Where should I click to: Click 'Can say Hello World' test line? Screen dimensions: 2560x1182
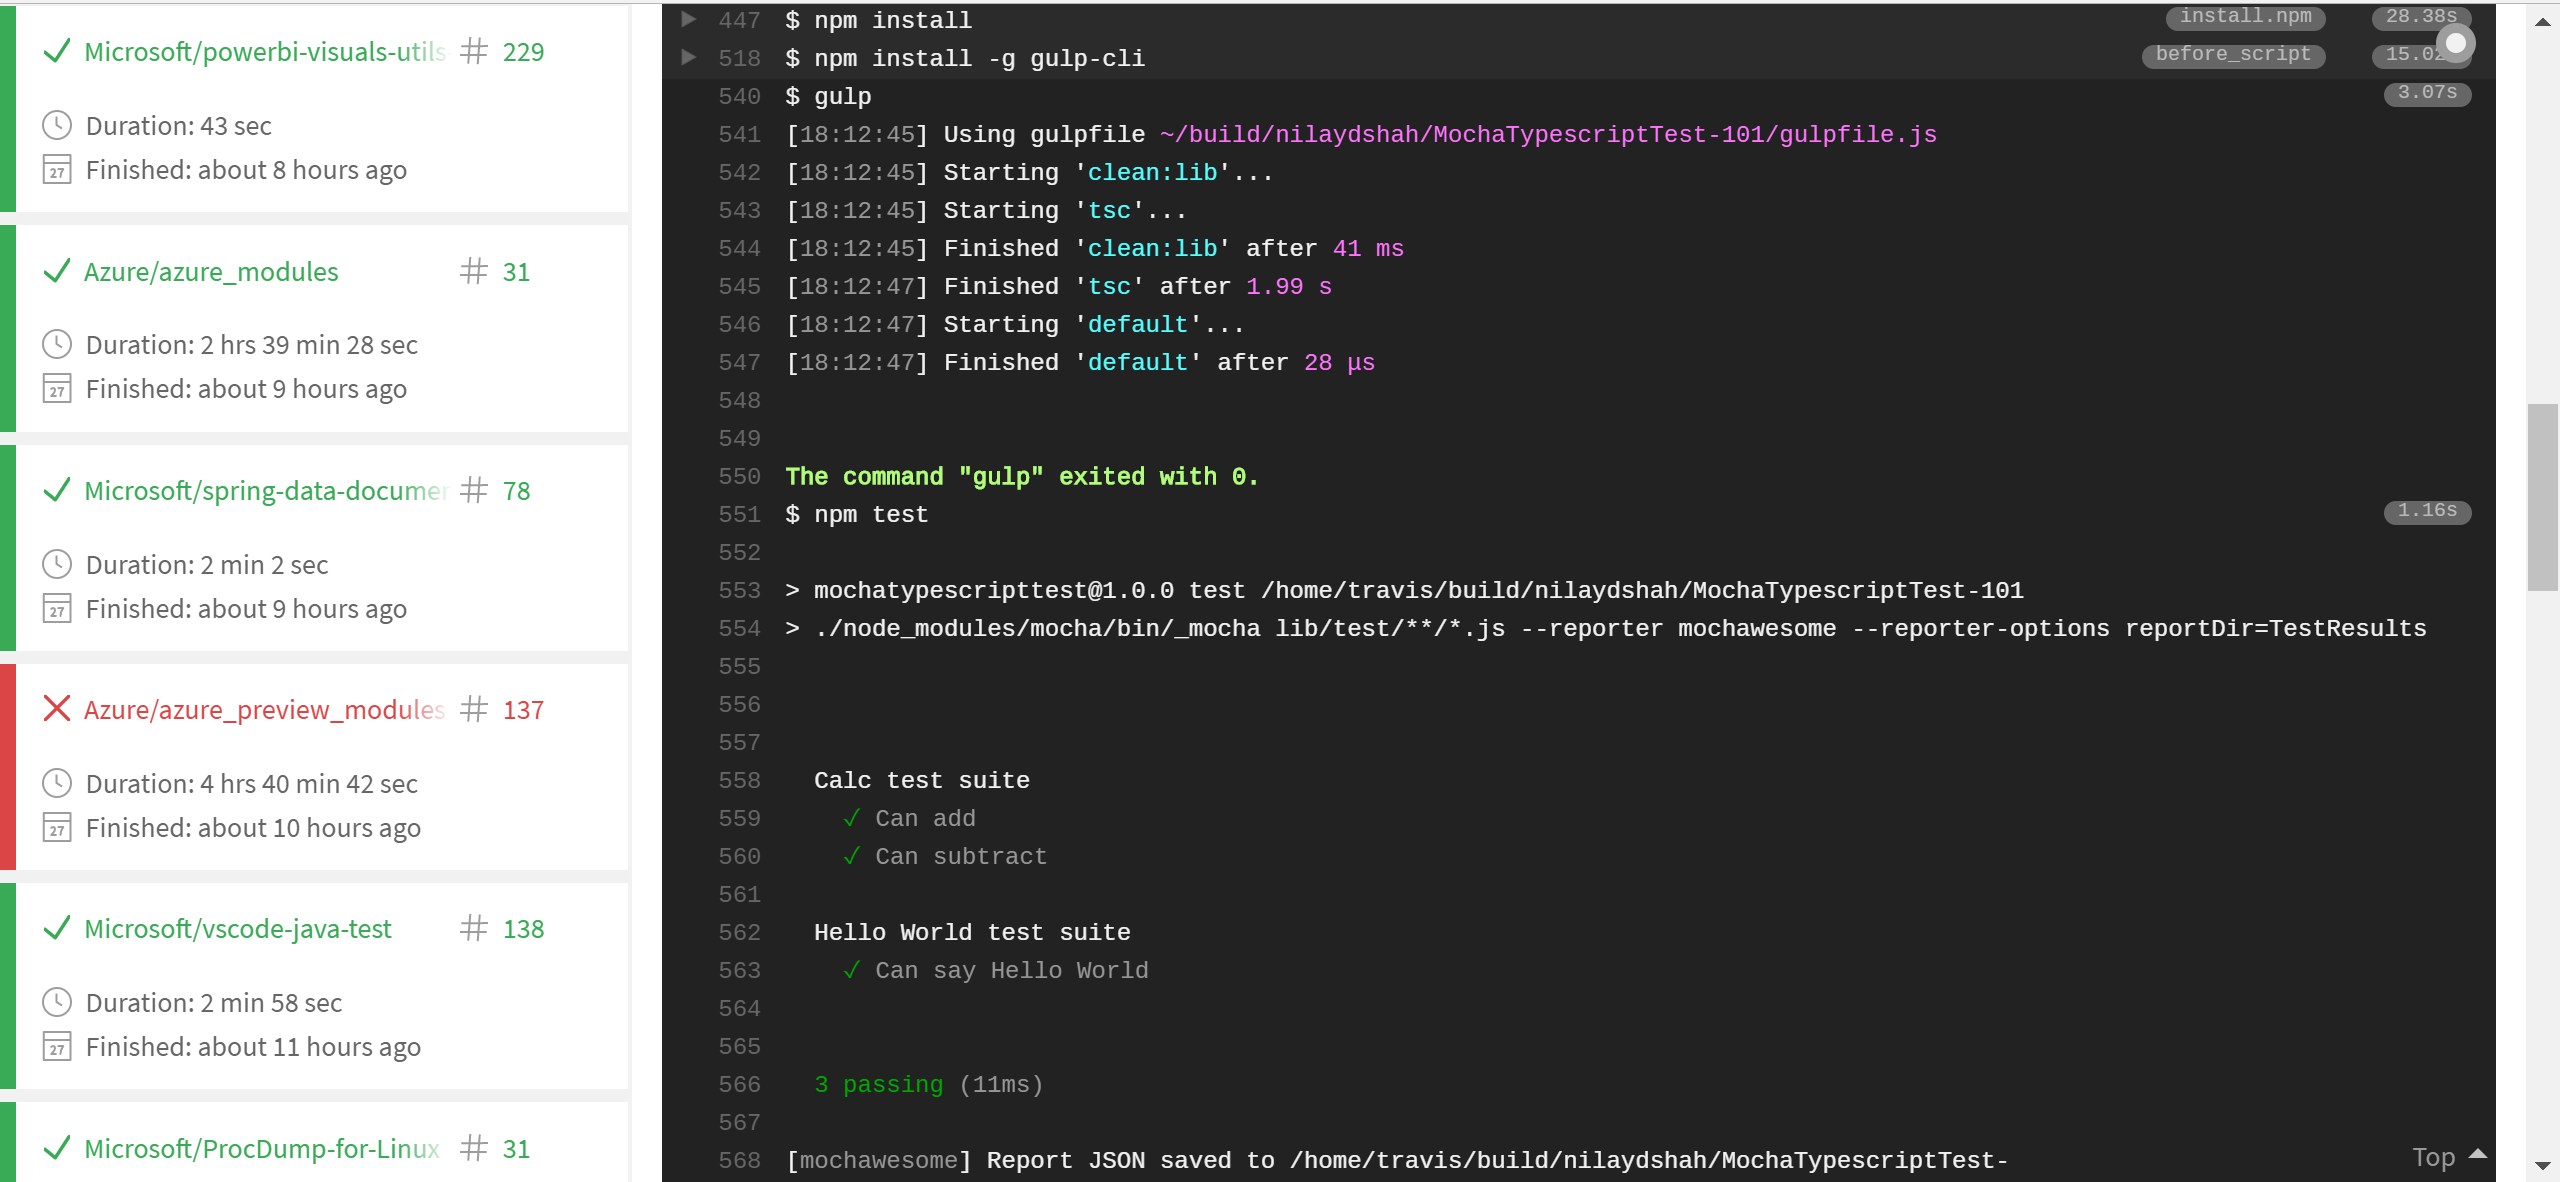click(x=1011, y=971)
